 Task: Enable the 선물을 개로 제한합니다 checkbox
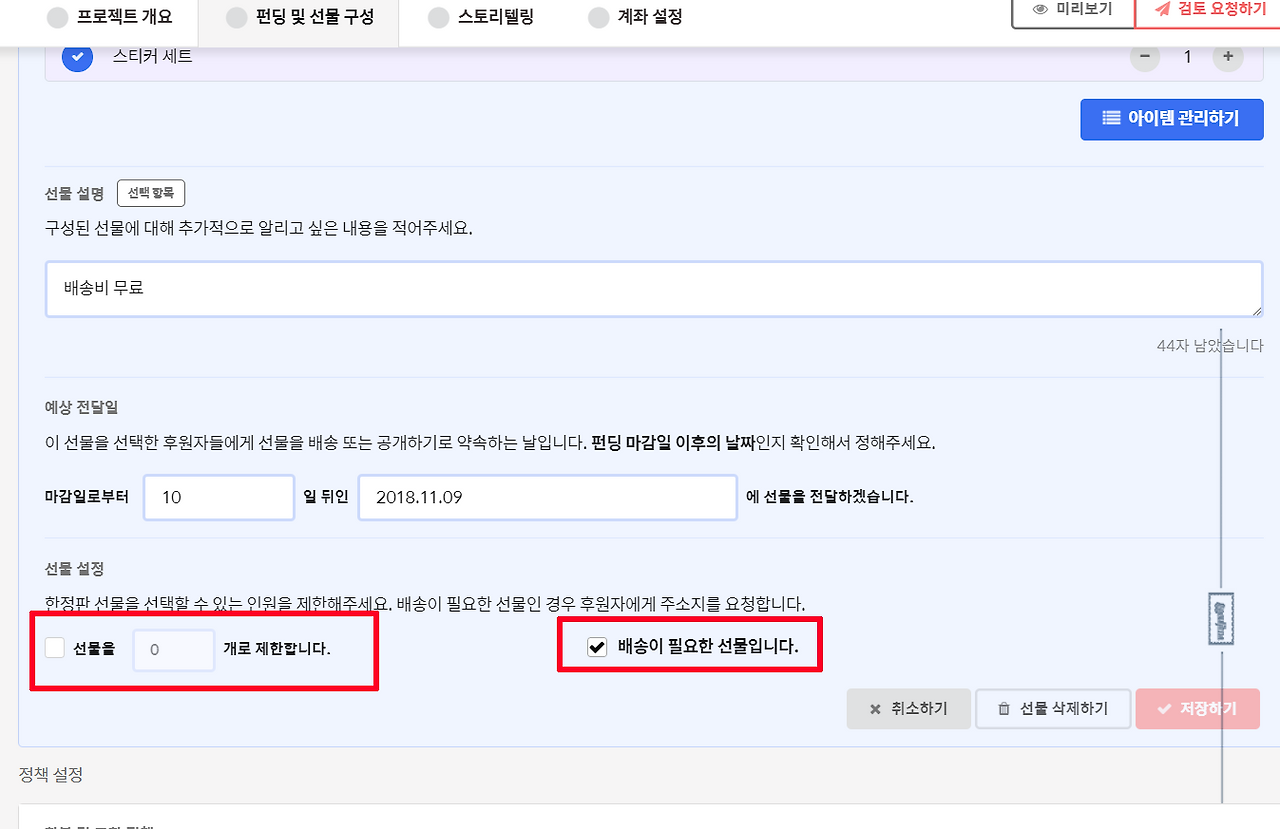(55, 648)
